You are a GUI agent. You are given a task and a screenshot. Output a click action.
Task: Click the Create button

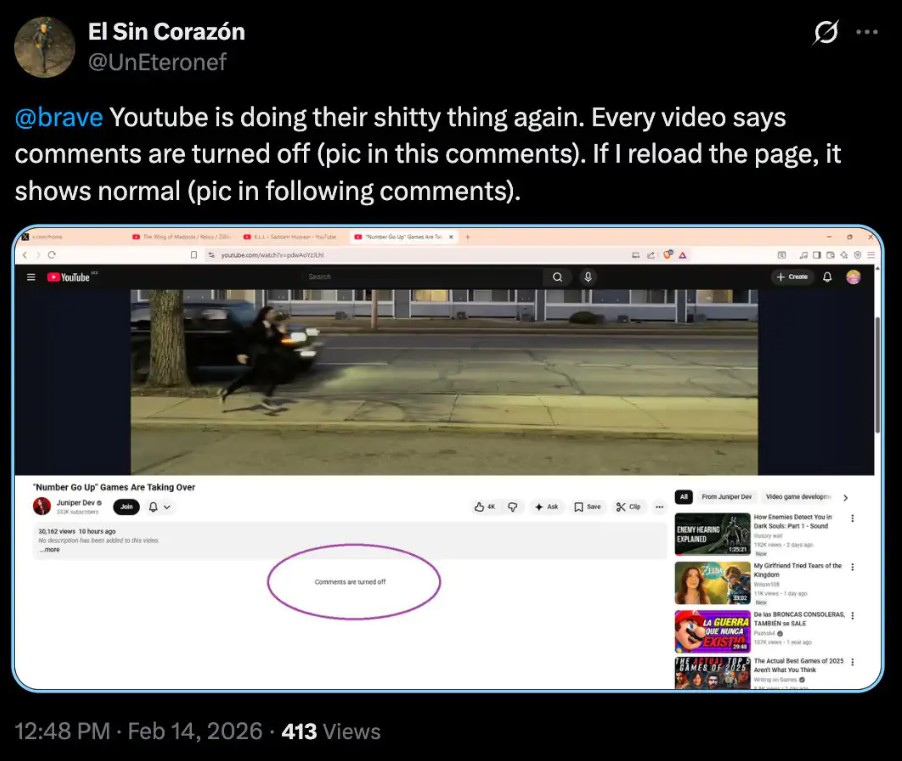[x=792, y=277]
